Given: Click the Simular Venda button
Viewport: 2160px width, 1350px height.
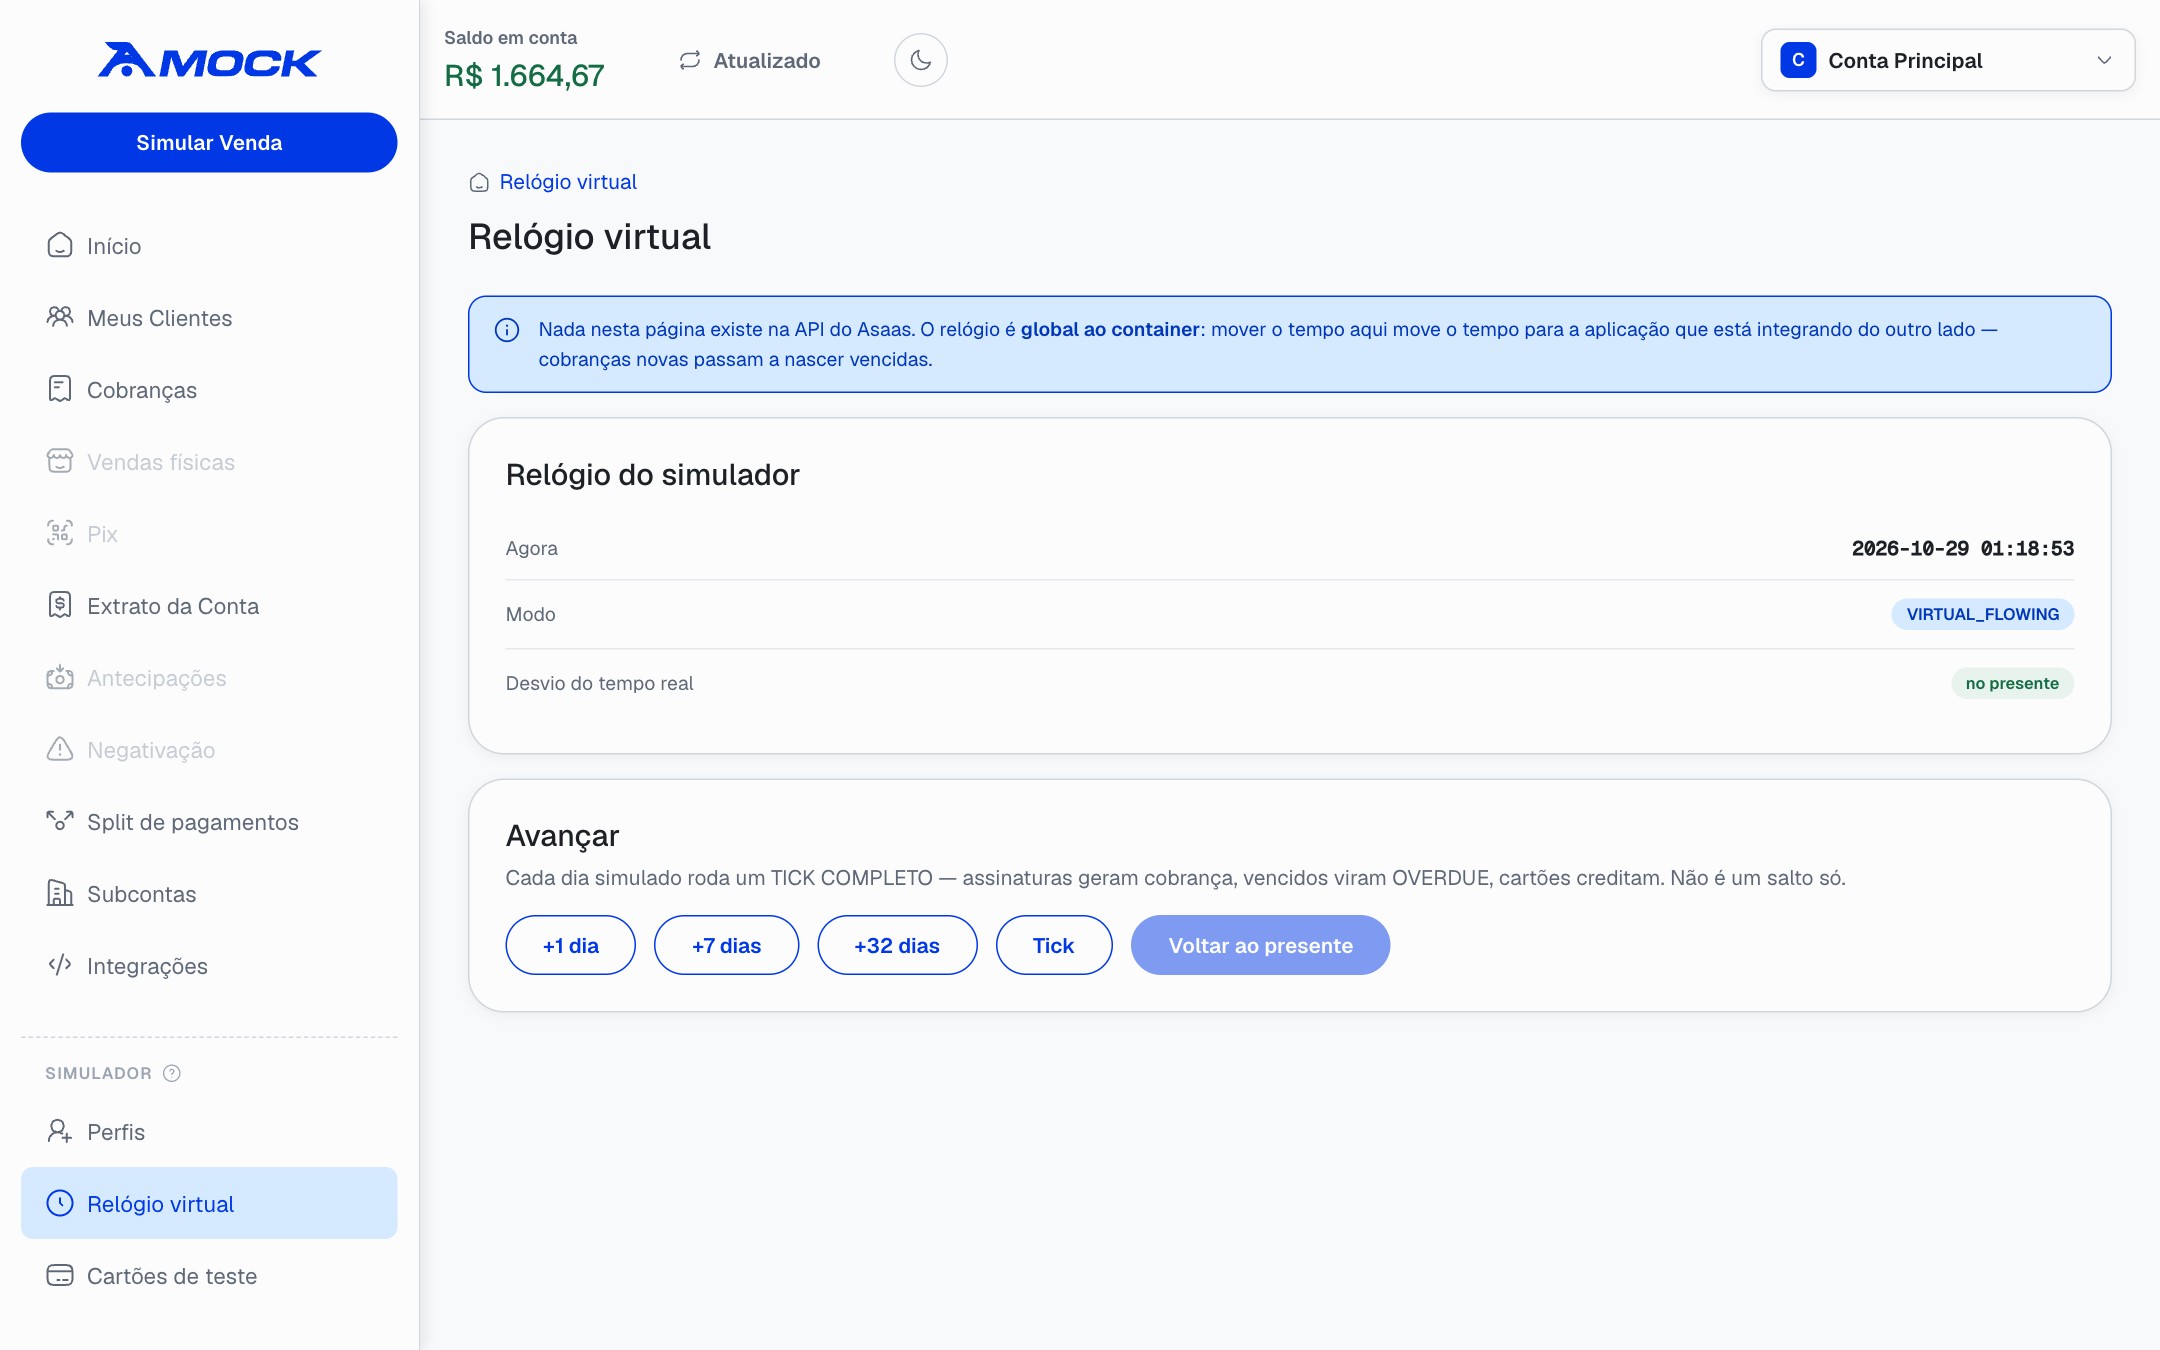Looking at the screenshot, I should click(209, 142).
